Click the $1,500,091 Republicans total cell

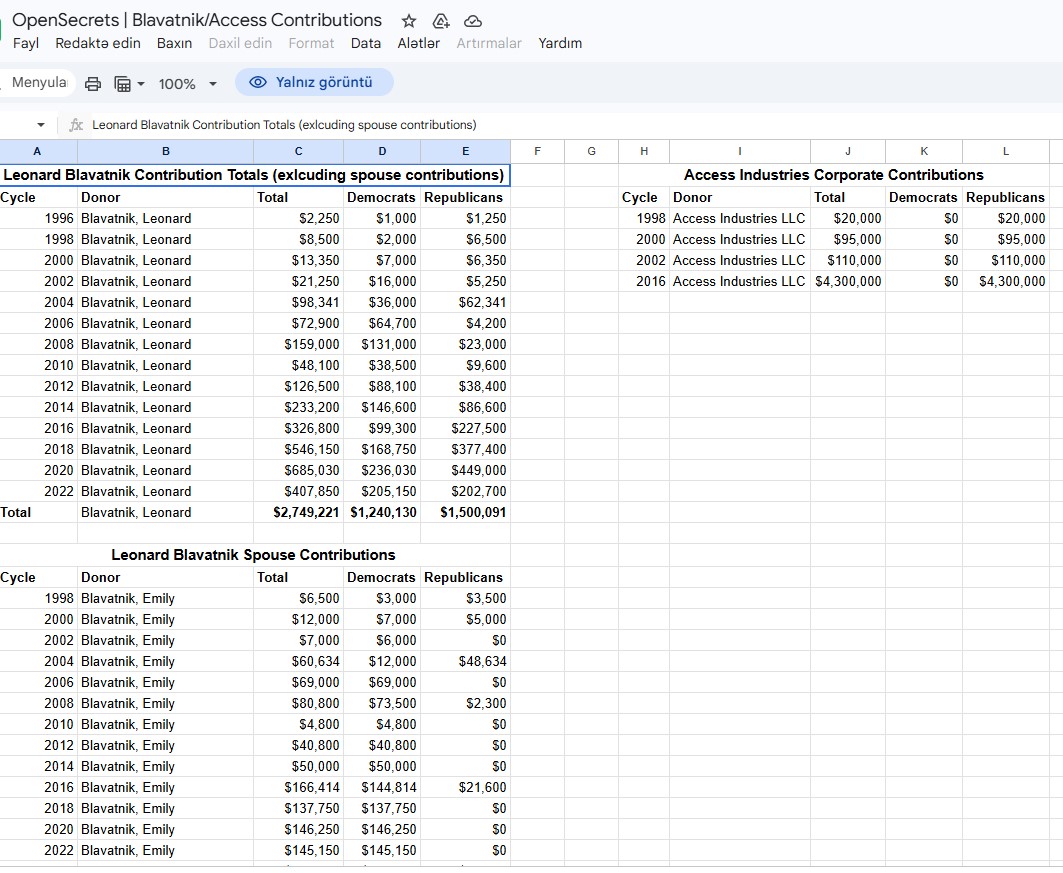pos(465,512)
